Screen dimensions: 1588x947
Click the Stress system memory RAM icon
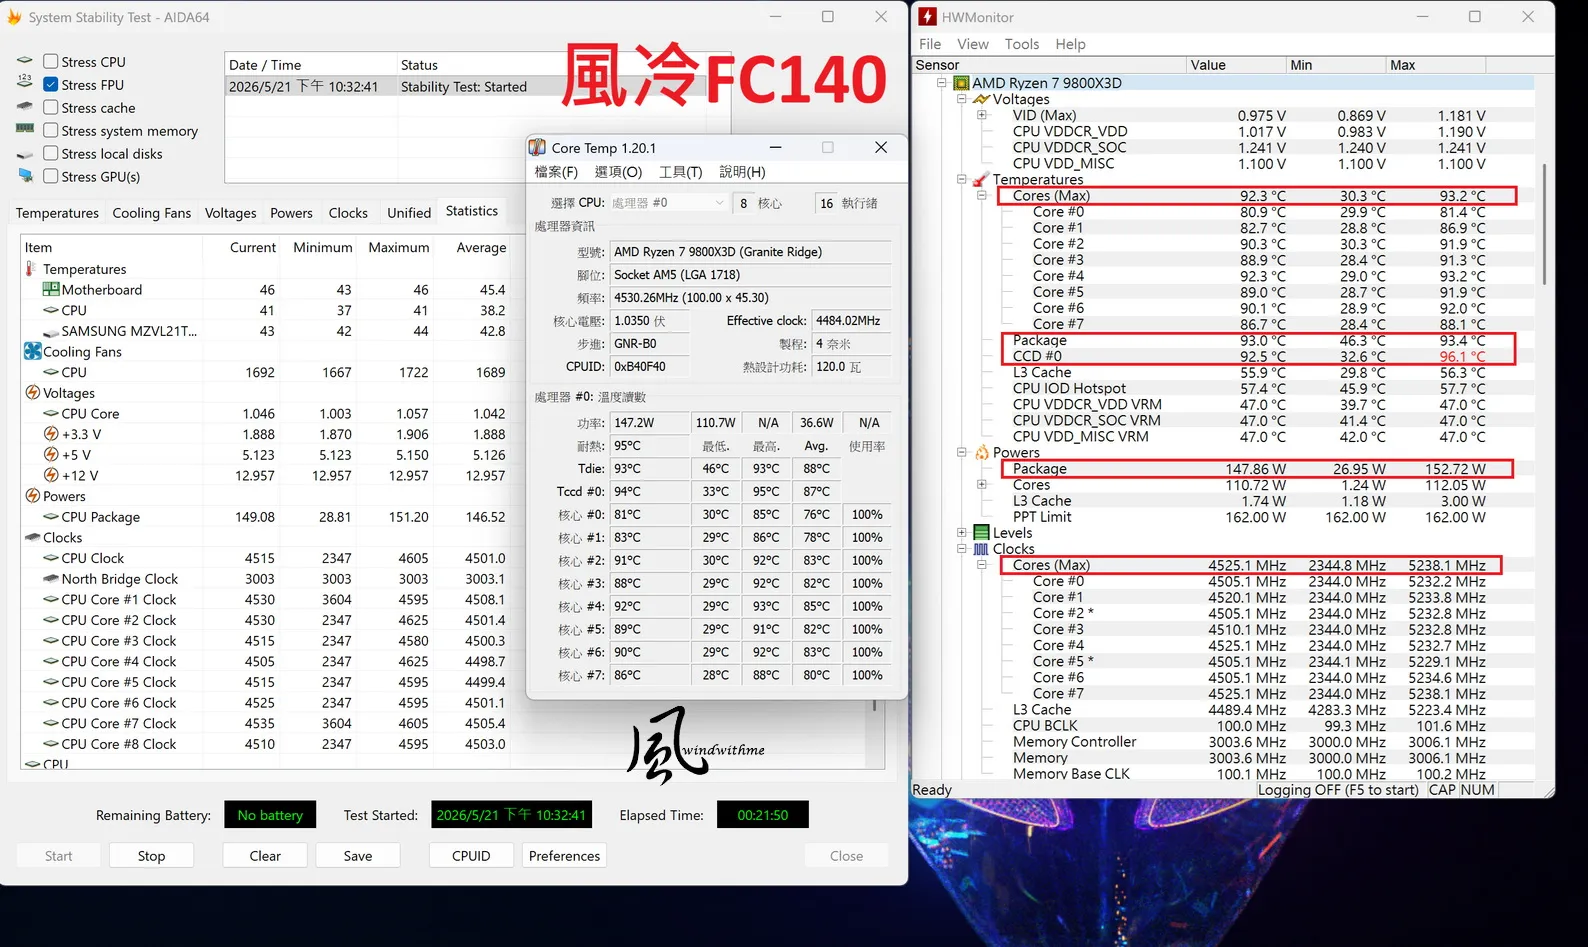(25, 129)
